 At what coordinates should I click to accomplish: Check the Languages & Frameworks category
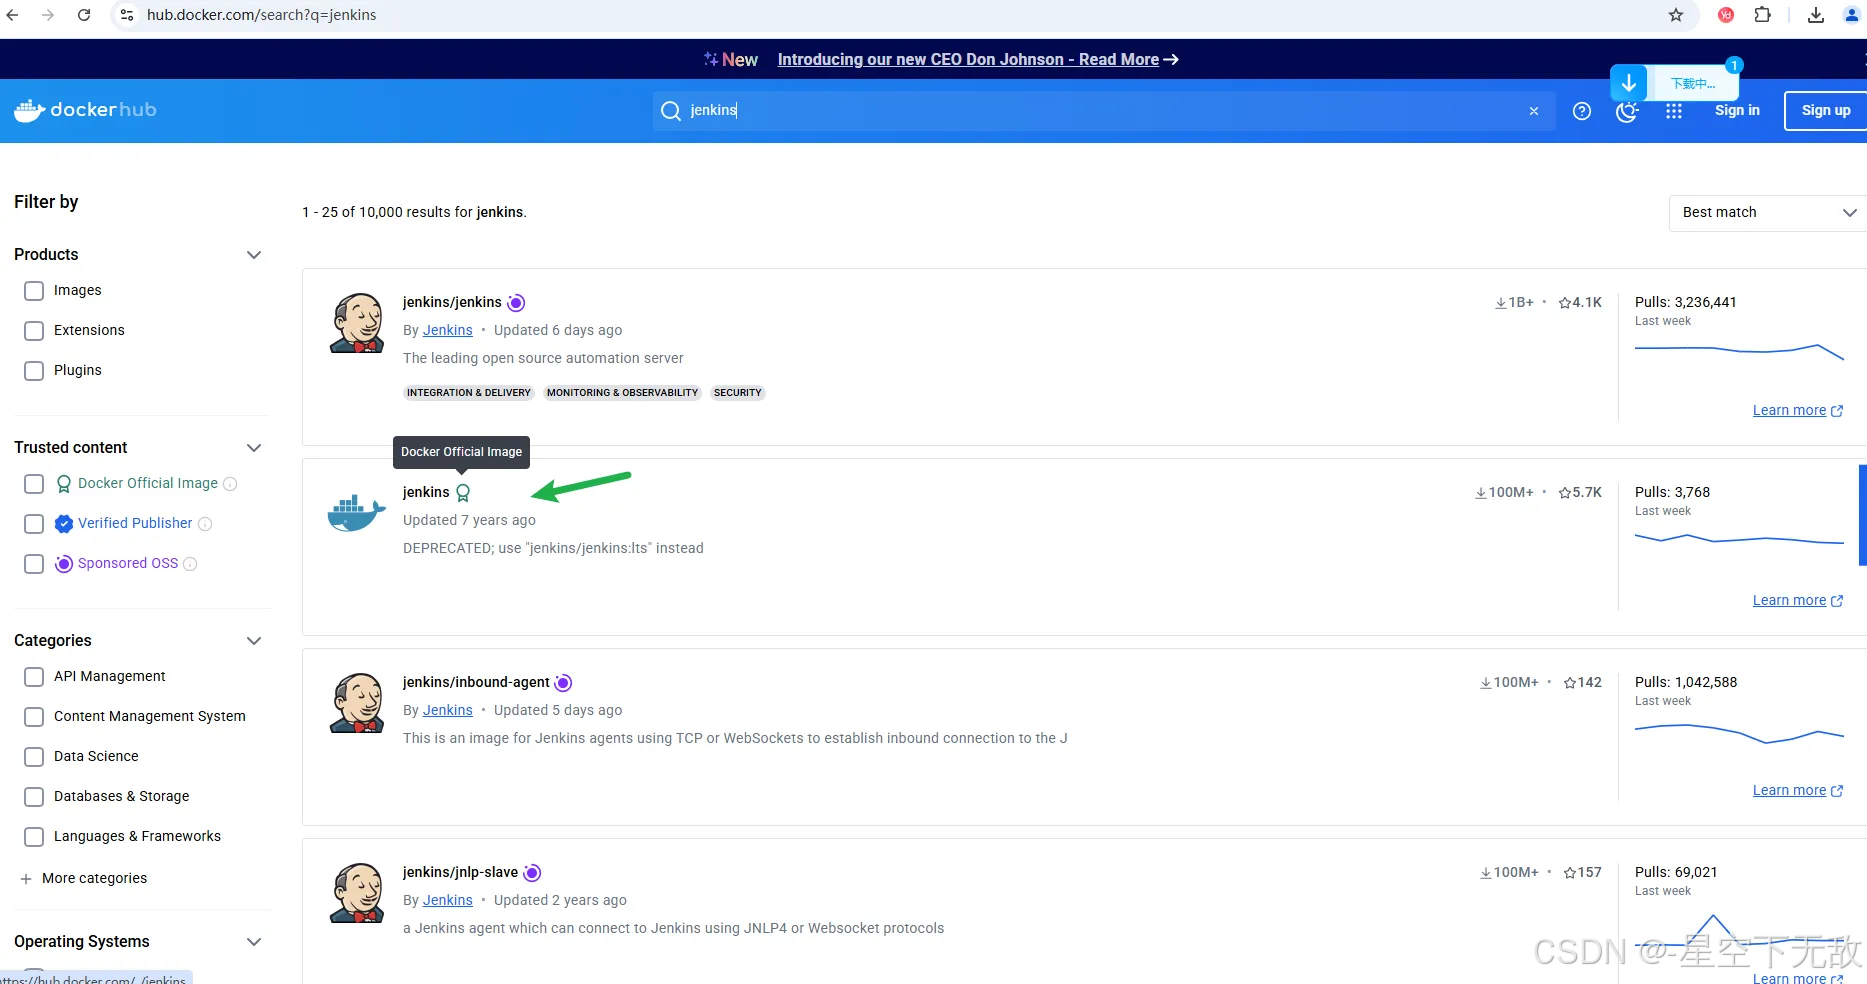34,837
